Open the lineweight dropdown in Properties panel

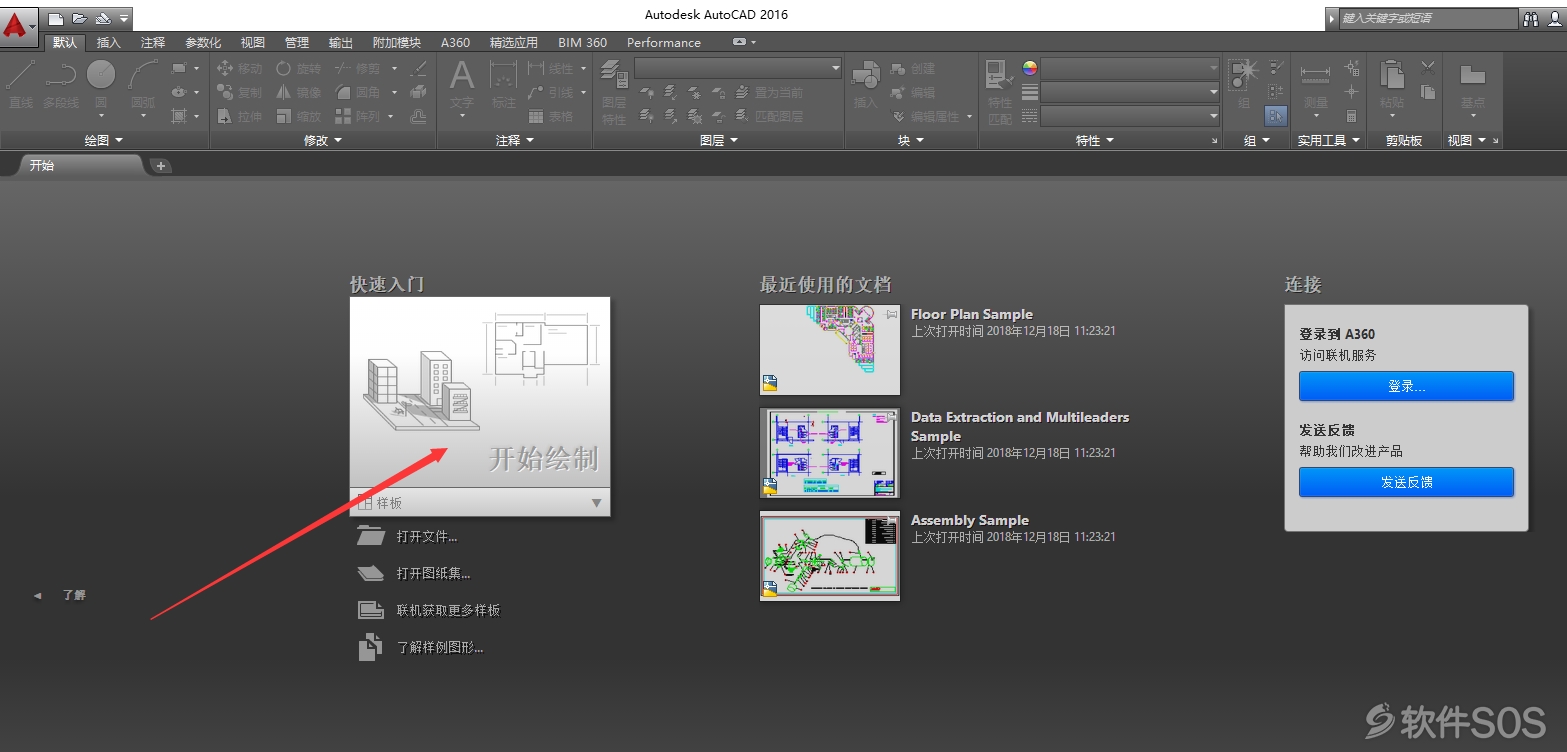point(1130,92)
